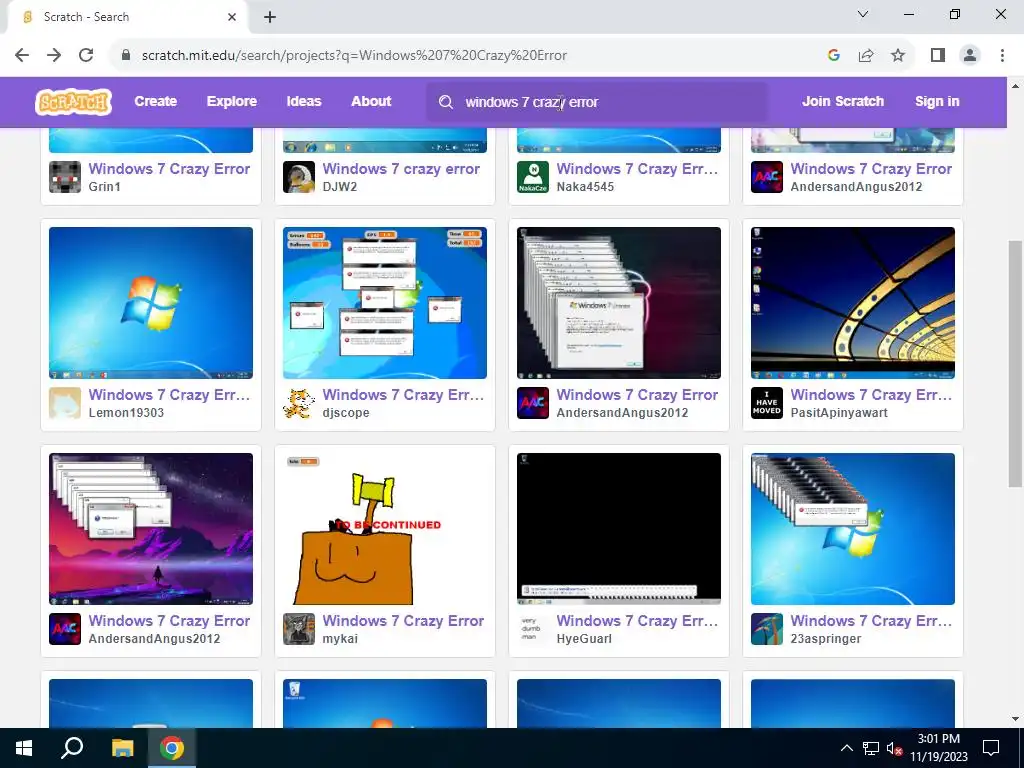The height and width of the screenshot is (768, 1024).
Task: Open a new tab with the plus button
Action: (270, 17)
